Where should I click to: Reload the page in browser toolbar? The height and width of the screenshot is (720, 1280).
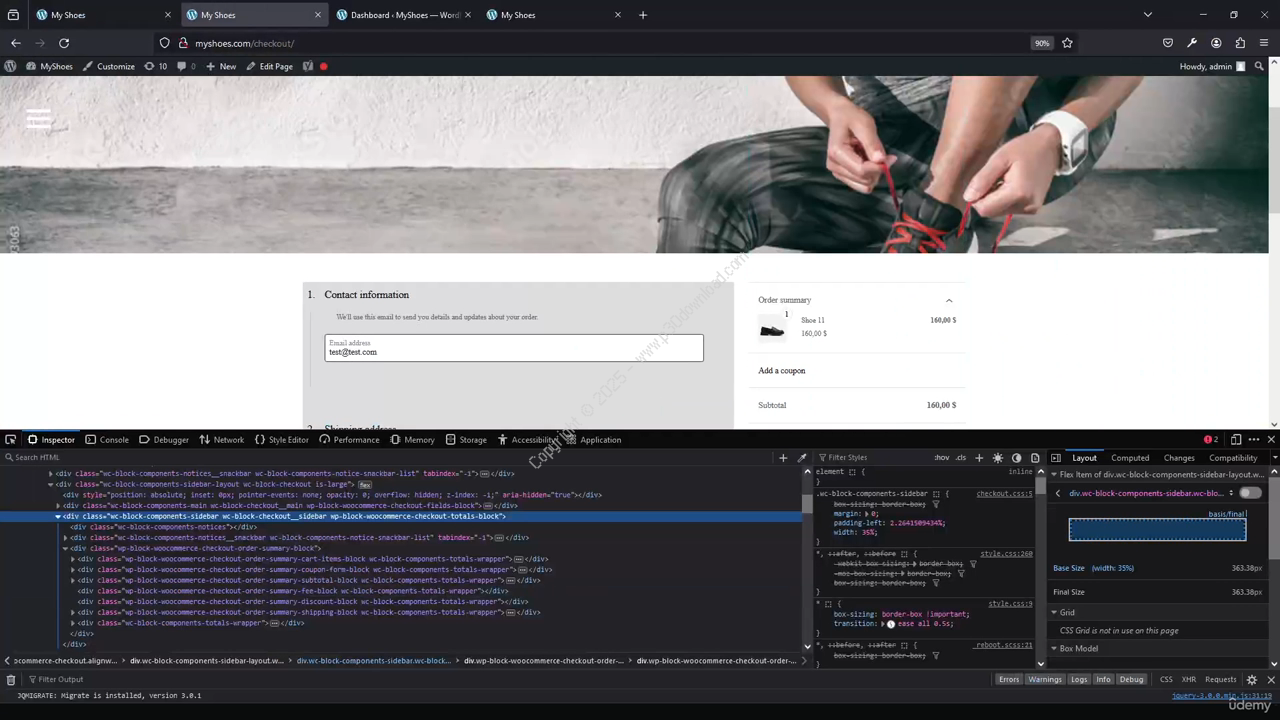click(64, 43)
